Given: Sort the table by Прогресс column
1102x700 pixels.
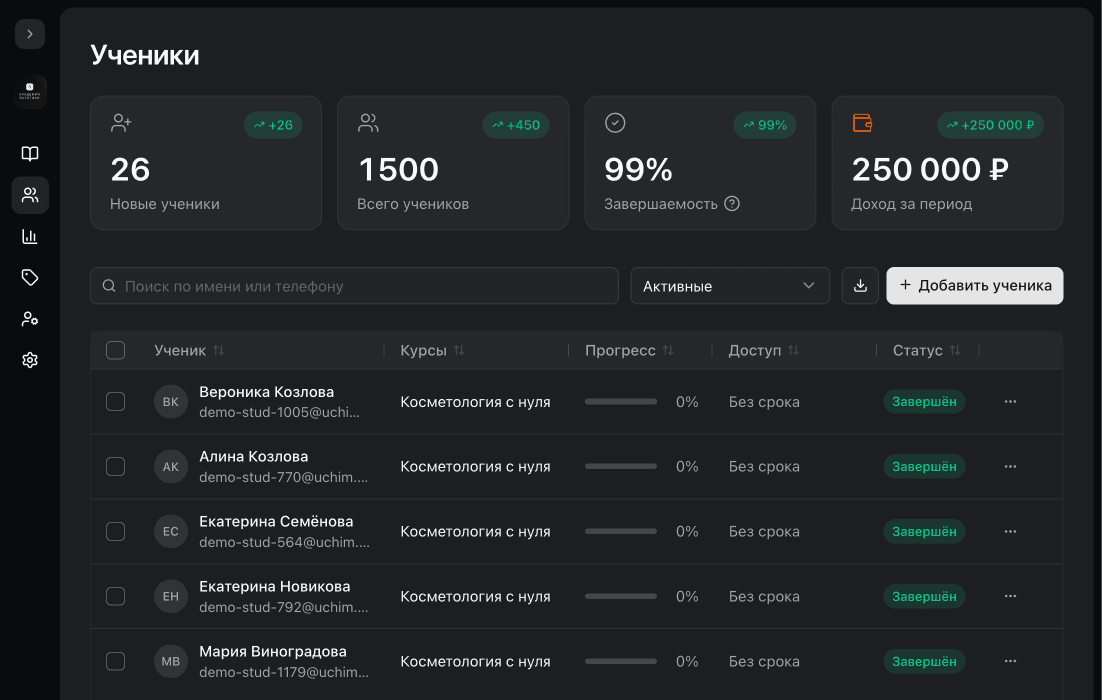Looking at the screenshot, I should point(668,350).
